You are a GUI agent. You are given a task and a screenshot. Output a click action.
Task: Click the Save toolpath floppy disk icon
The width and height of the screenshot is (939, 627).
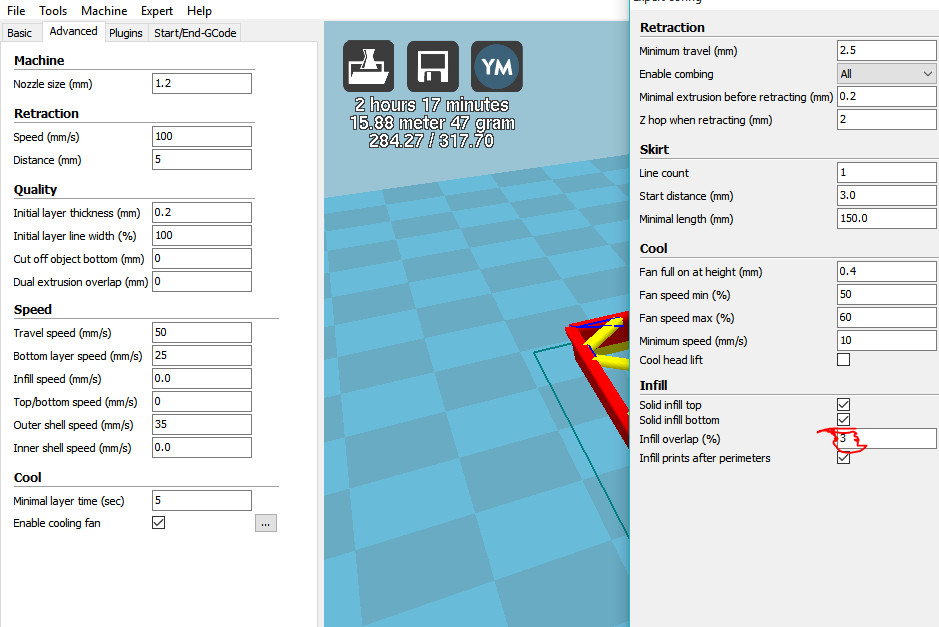(433, 66)
